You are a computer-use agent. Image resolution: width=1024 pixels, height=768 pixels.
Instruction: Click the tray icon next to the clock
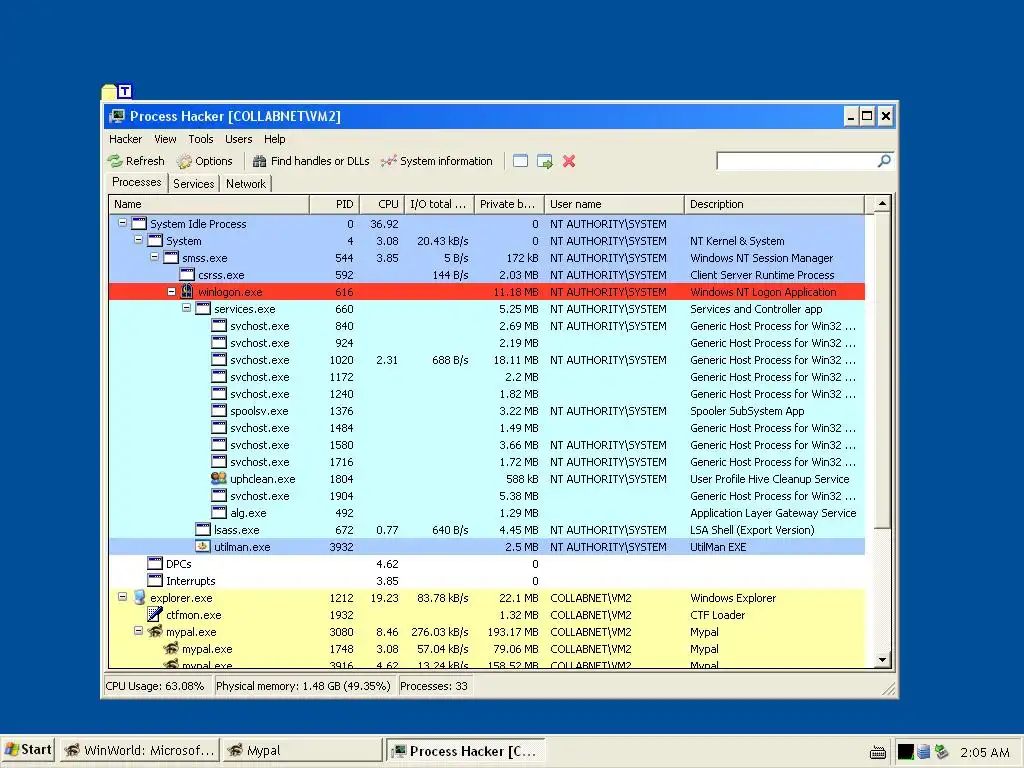pyautogui.click(x=941, y=752)
